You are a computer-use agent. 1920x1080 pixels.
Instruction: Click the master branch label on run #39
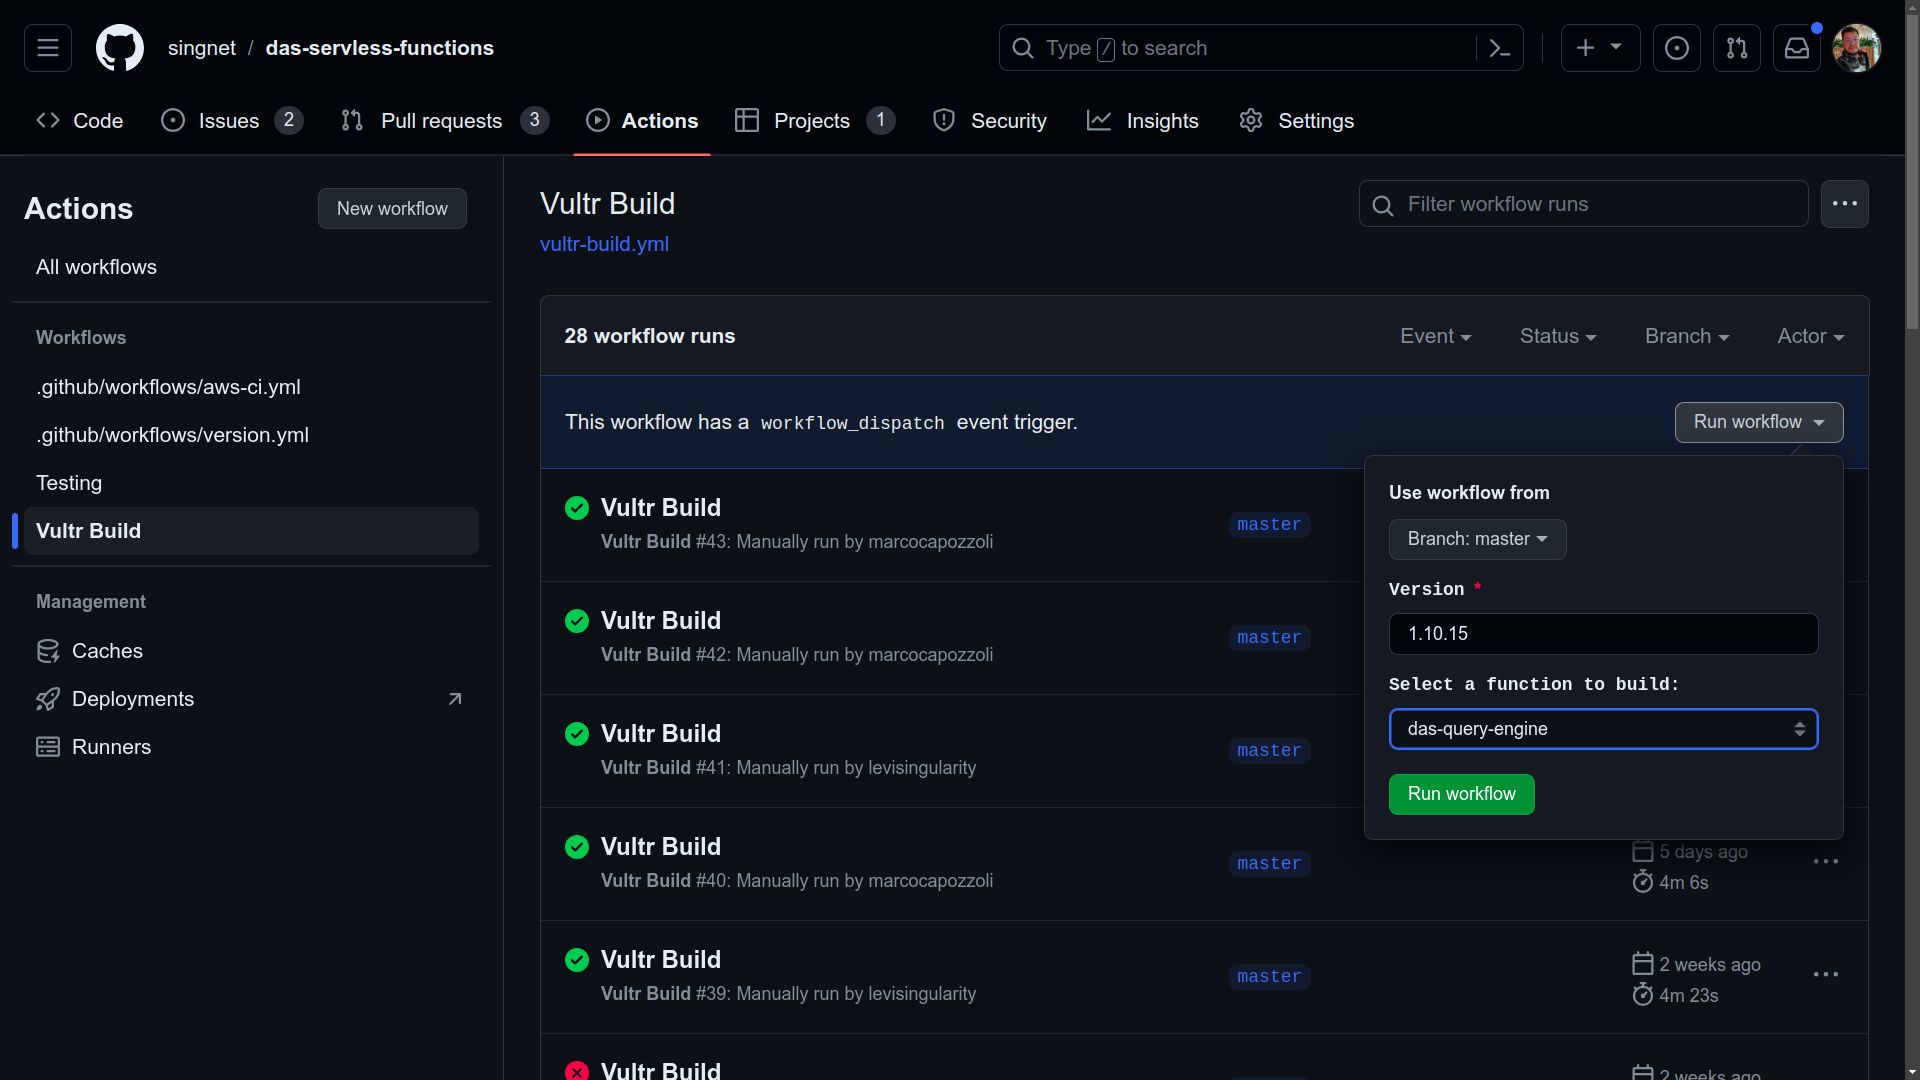tap(1269, 977)
